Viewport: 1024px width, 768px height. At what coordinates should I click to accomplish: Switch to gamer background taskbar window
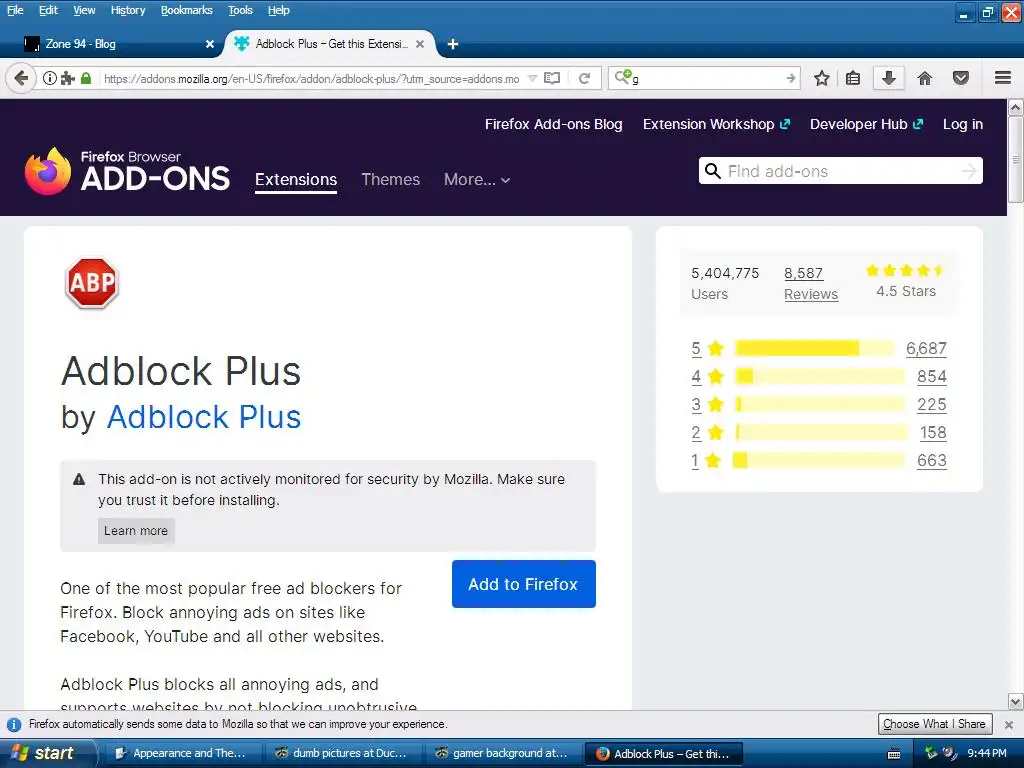point(504,754)
